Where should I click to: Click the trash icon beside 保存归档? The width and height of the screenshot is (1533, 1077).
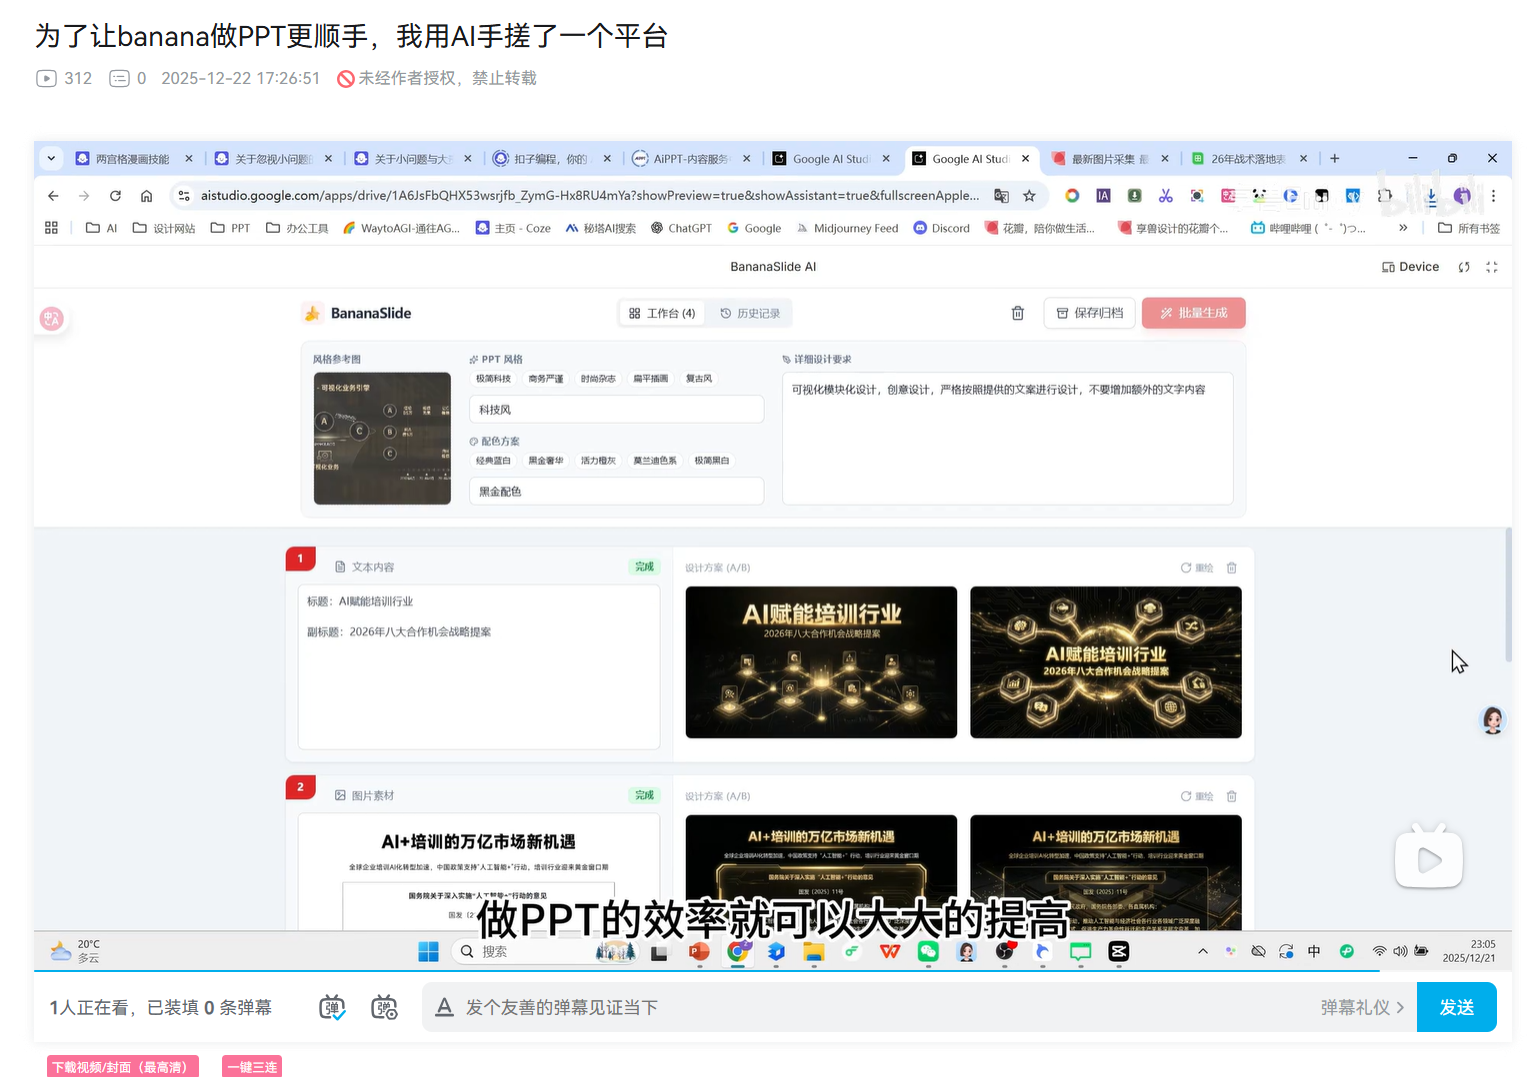tap(1017, 313)
